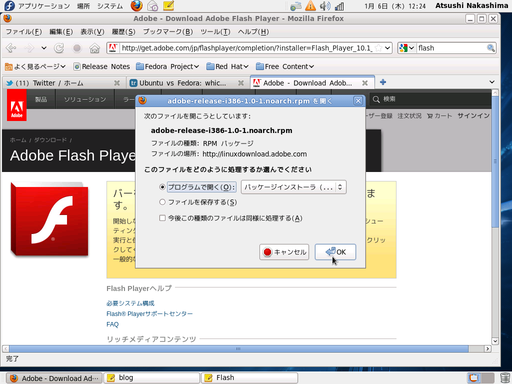This screenshot has height=384, width=512.
Task: Click the horizontal scrollbar of the page
Action: pyautogui.click(x=239, y=349)
